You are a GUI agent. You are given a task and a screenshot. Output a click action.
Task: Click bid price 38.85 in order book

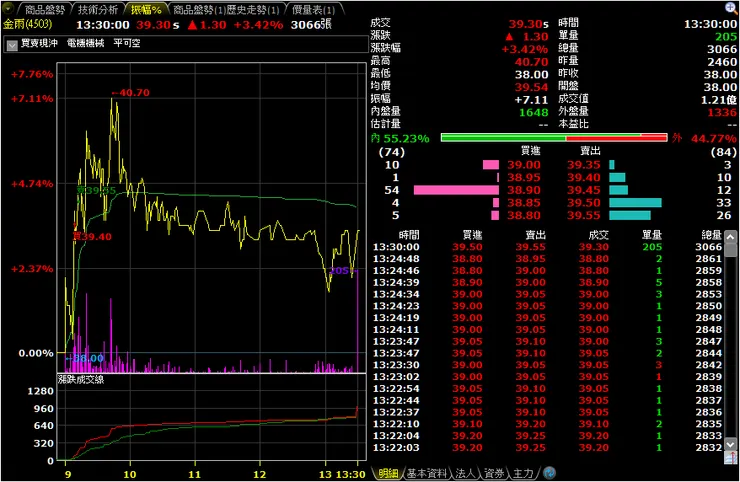[x=524, y=203]
